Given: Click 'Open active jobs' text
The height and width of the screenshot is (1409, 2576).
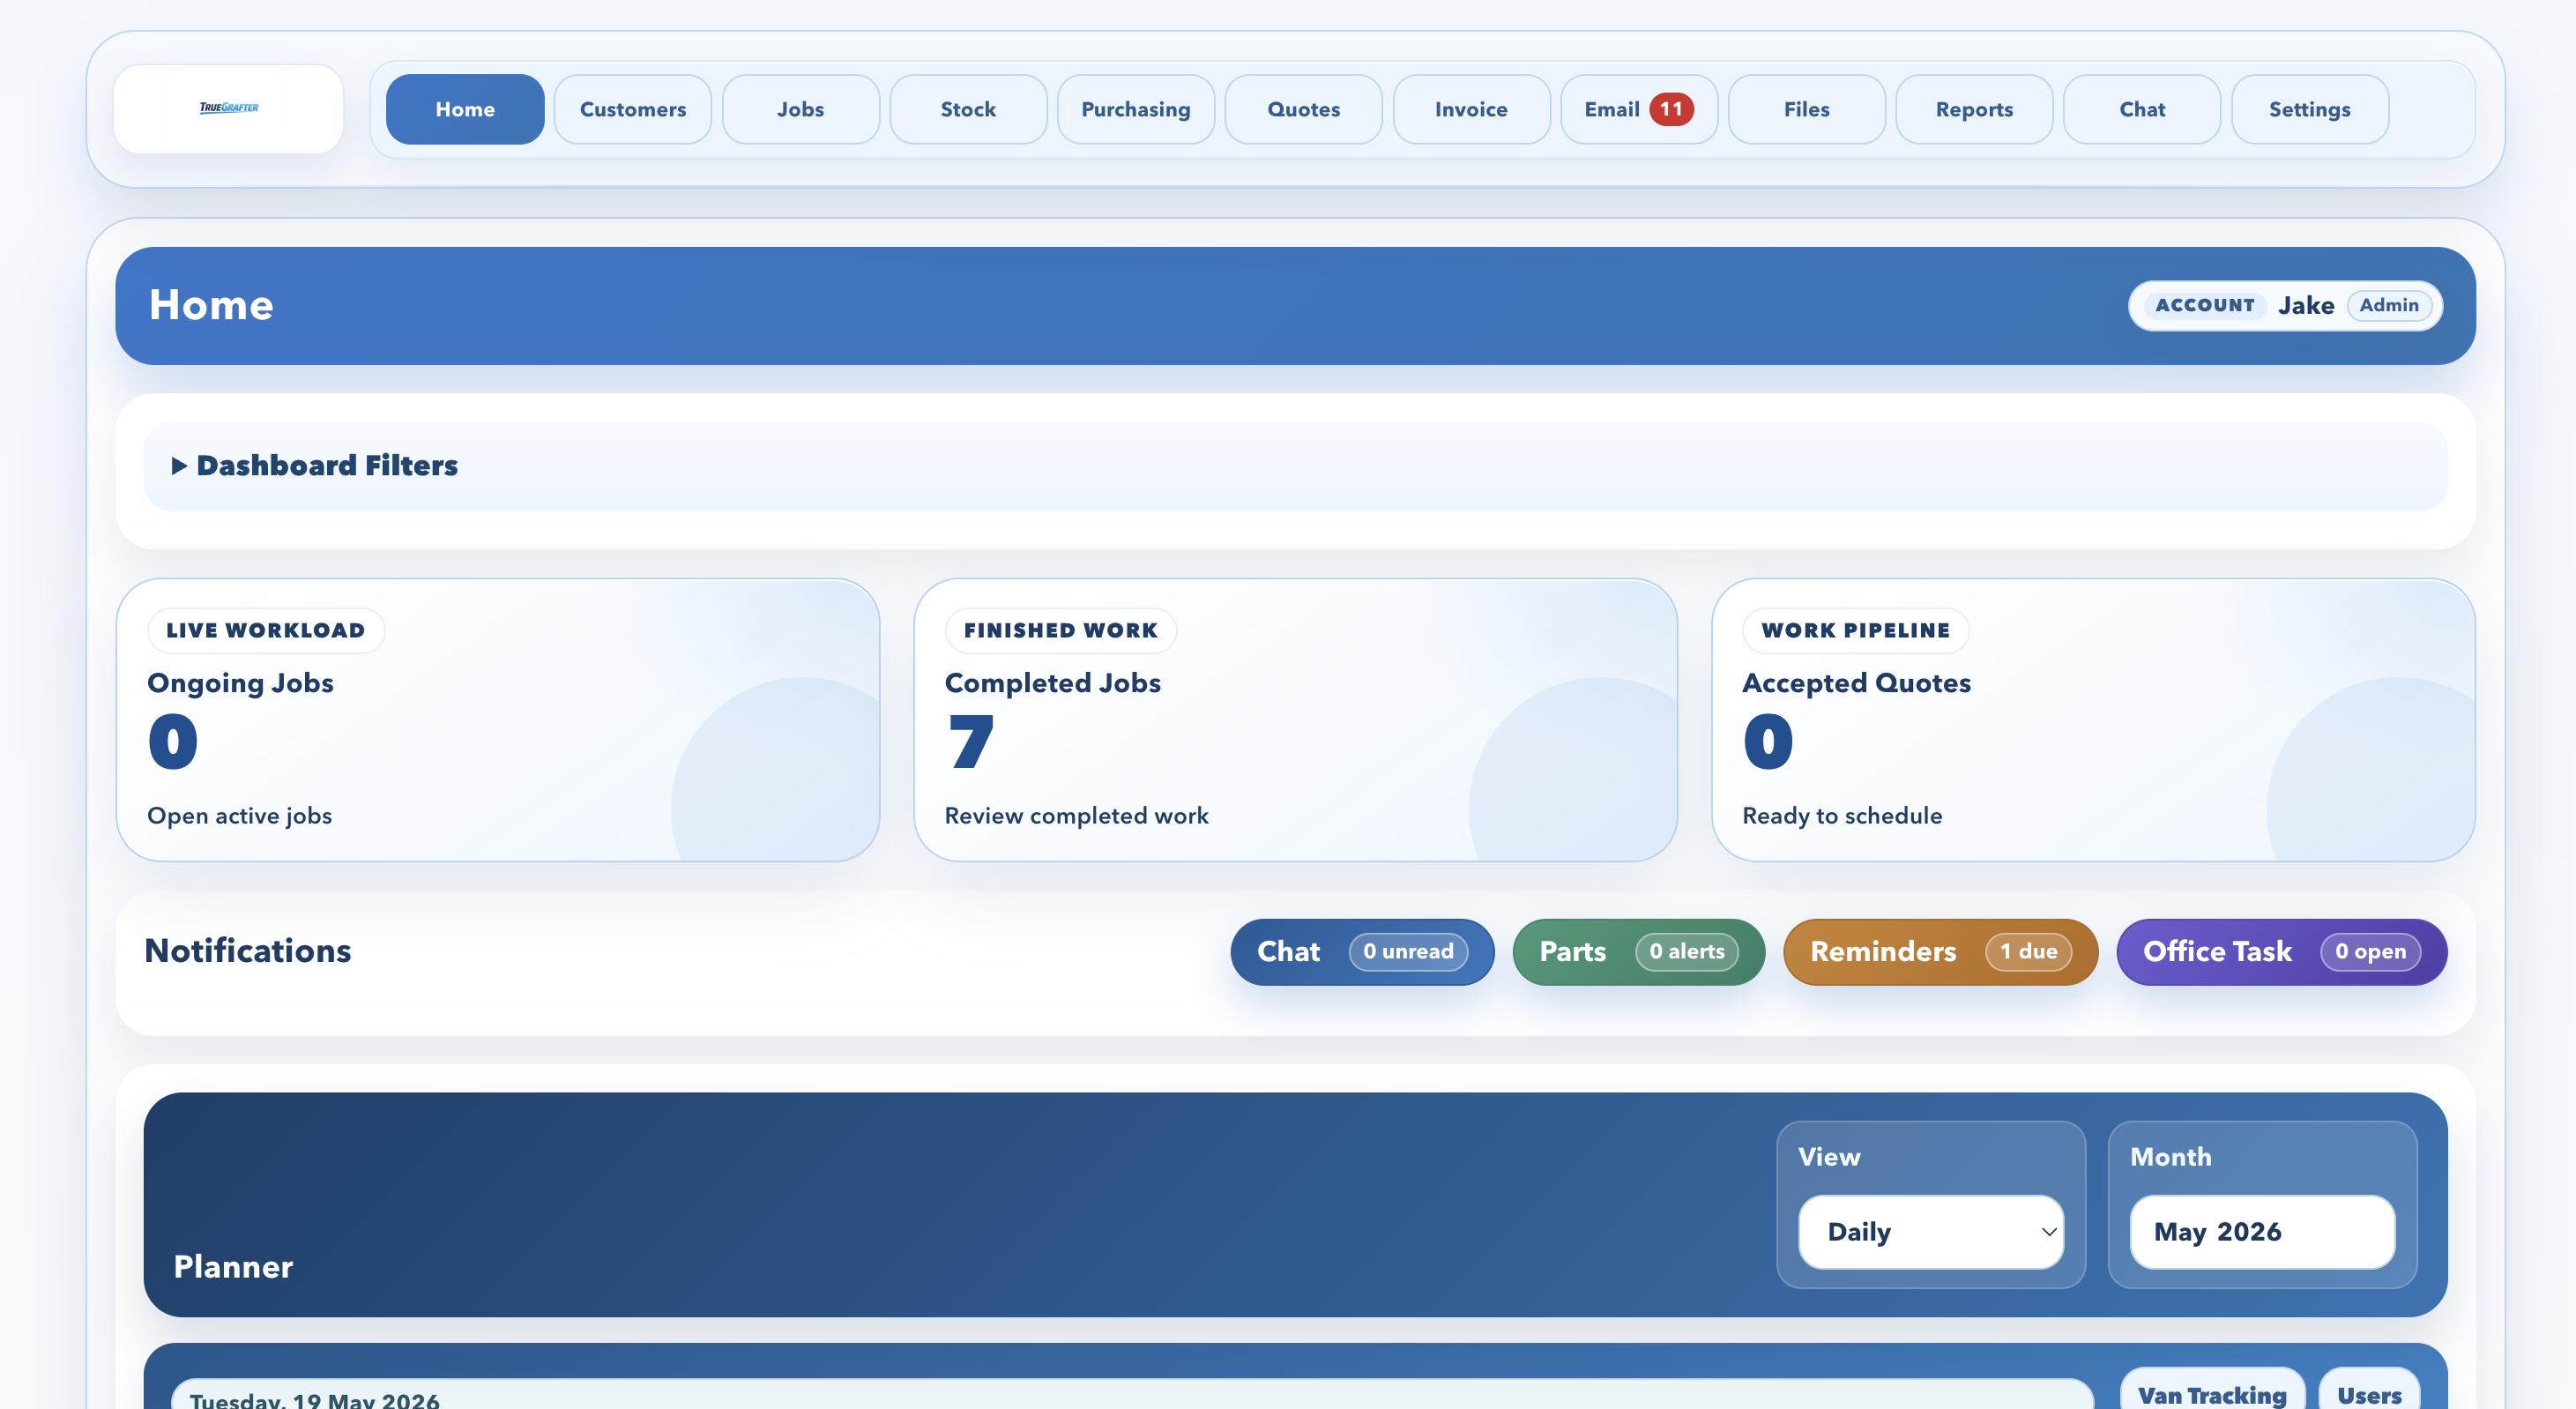Looking at the screenshot, I should [239, 816].
